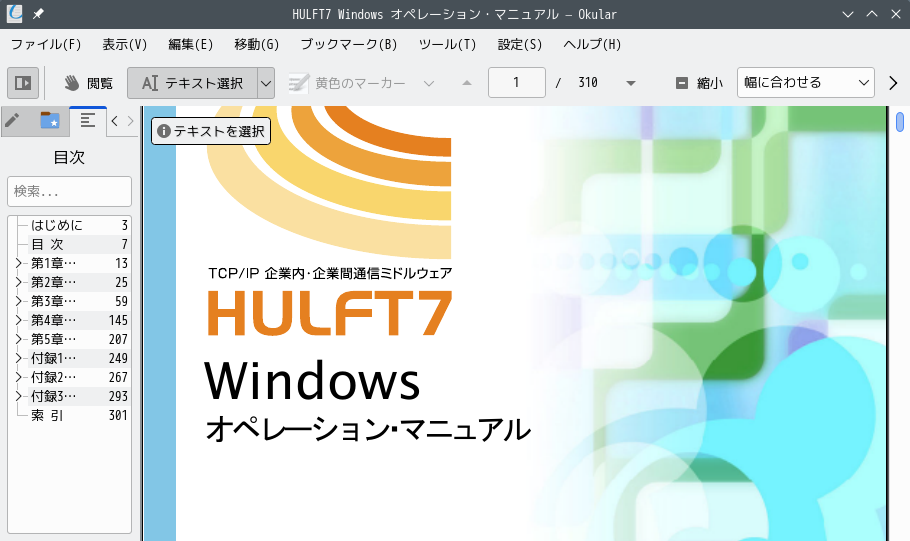This screenshot has width=910, height=541.
Task: Click page number 293 in contents
Action: [118, 396]
